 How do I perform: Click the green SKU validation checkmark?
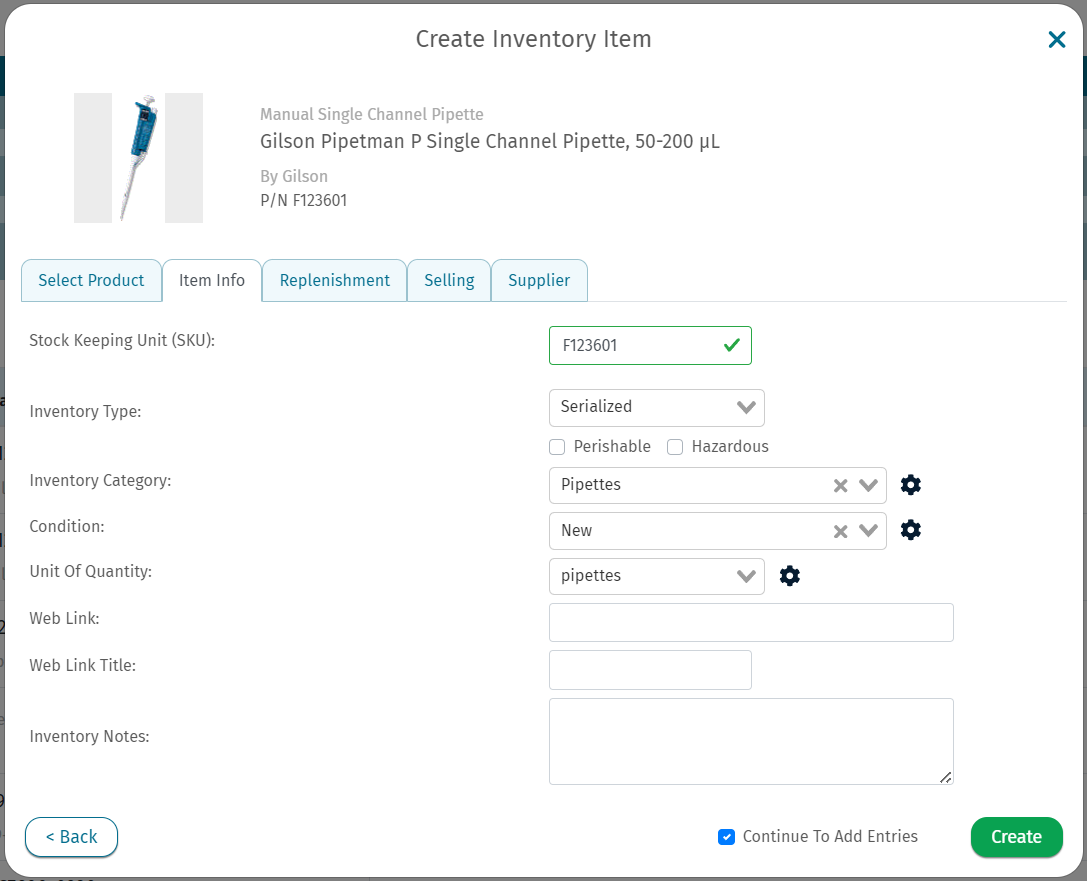tap(732, 344)
